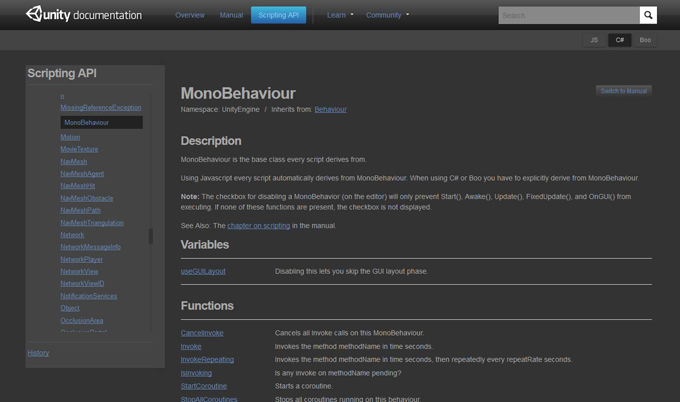Select NavMeshHit in the sidebar list
The image size is (680, 402).
point(78,186)
